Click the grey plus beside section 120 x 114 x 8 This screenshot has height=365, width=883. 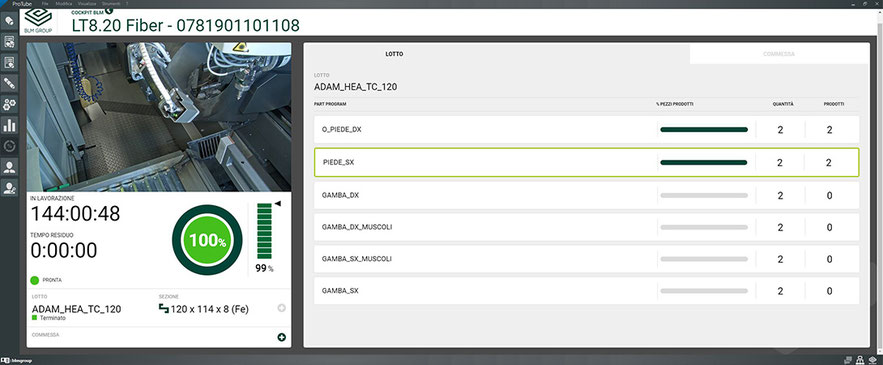pos(282,308)
